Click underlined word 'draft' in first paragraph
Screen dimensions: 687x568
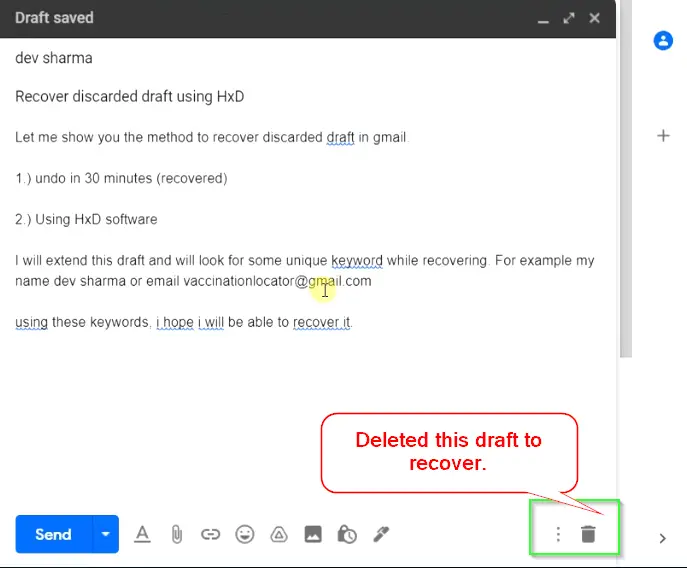click(340, 137)
